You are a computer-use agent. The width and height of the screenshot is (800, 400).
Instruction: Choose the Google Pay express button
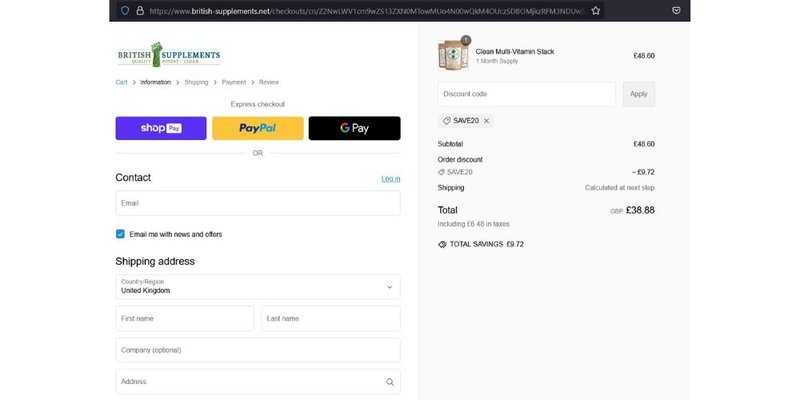355,128
